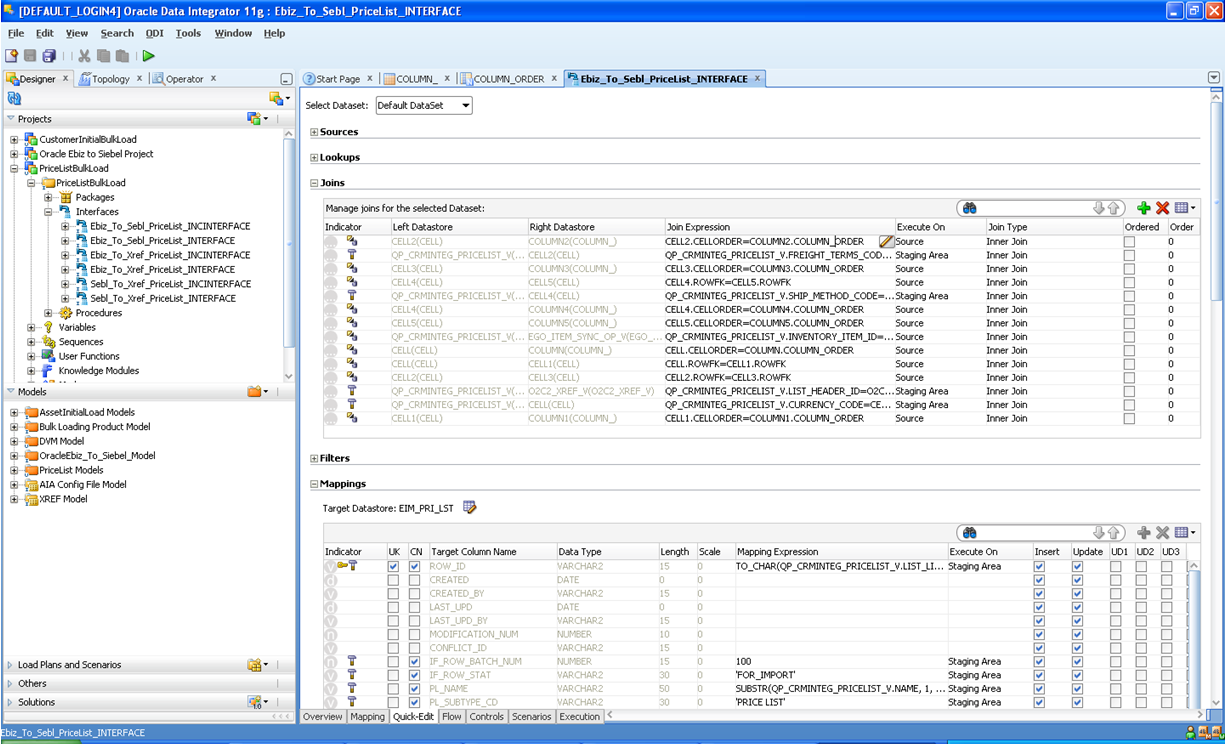Click the green Run arrow icon
The width and height of the screenshot is (1227, 744).
click(x=149, y=56)
